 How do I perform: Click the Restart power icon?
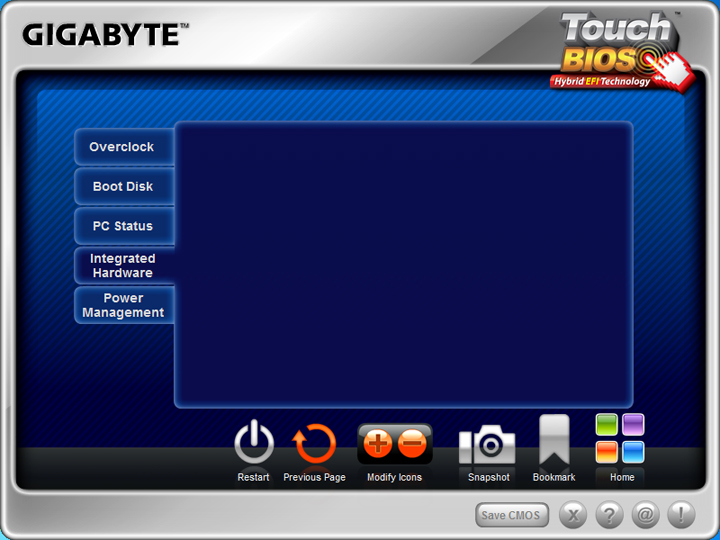254,443
